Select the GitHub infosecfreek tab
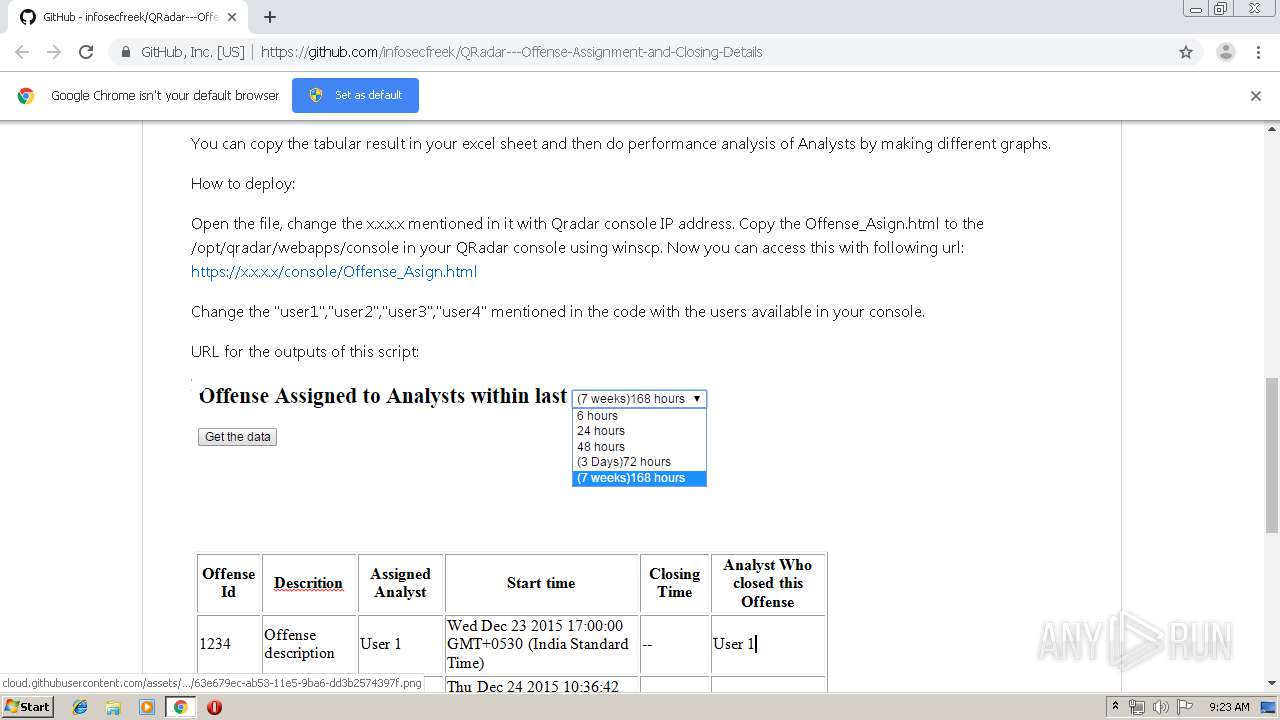This screenshot has height=720, width=1280. pos(130,17)
